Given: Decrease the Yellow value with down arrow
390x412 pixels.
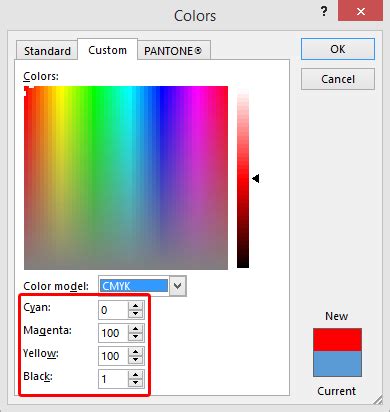Looking at the screenshot, I should point(135,360).
